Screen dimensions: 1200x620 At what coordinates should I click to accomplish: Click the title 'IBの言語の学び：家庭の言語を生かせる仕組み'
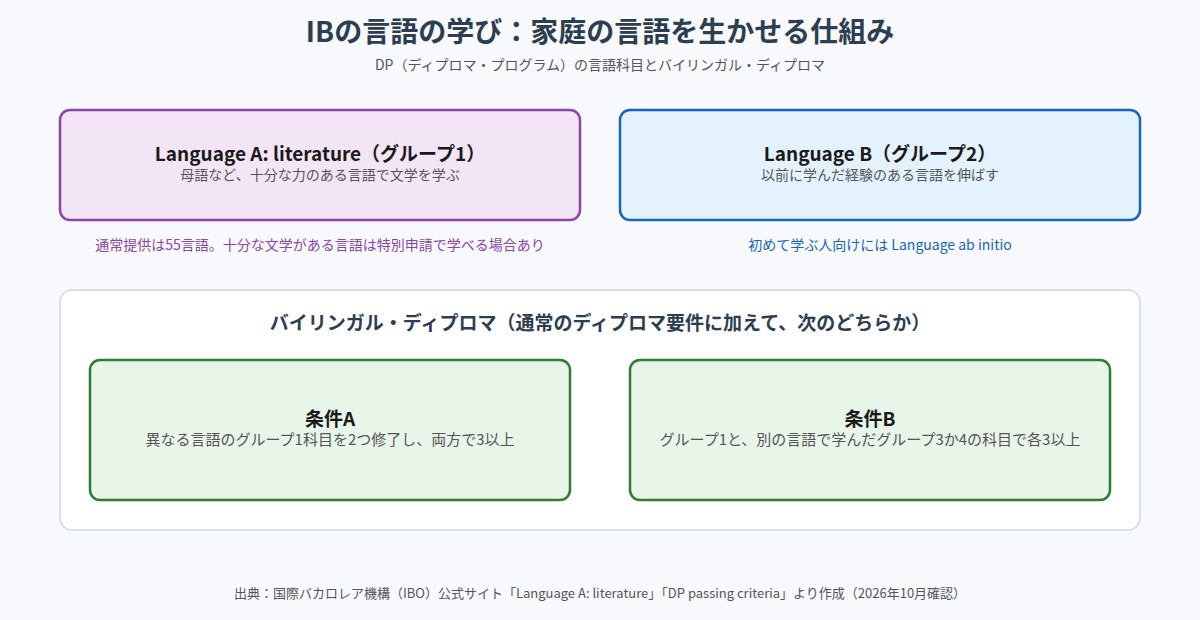click(600, 31)
